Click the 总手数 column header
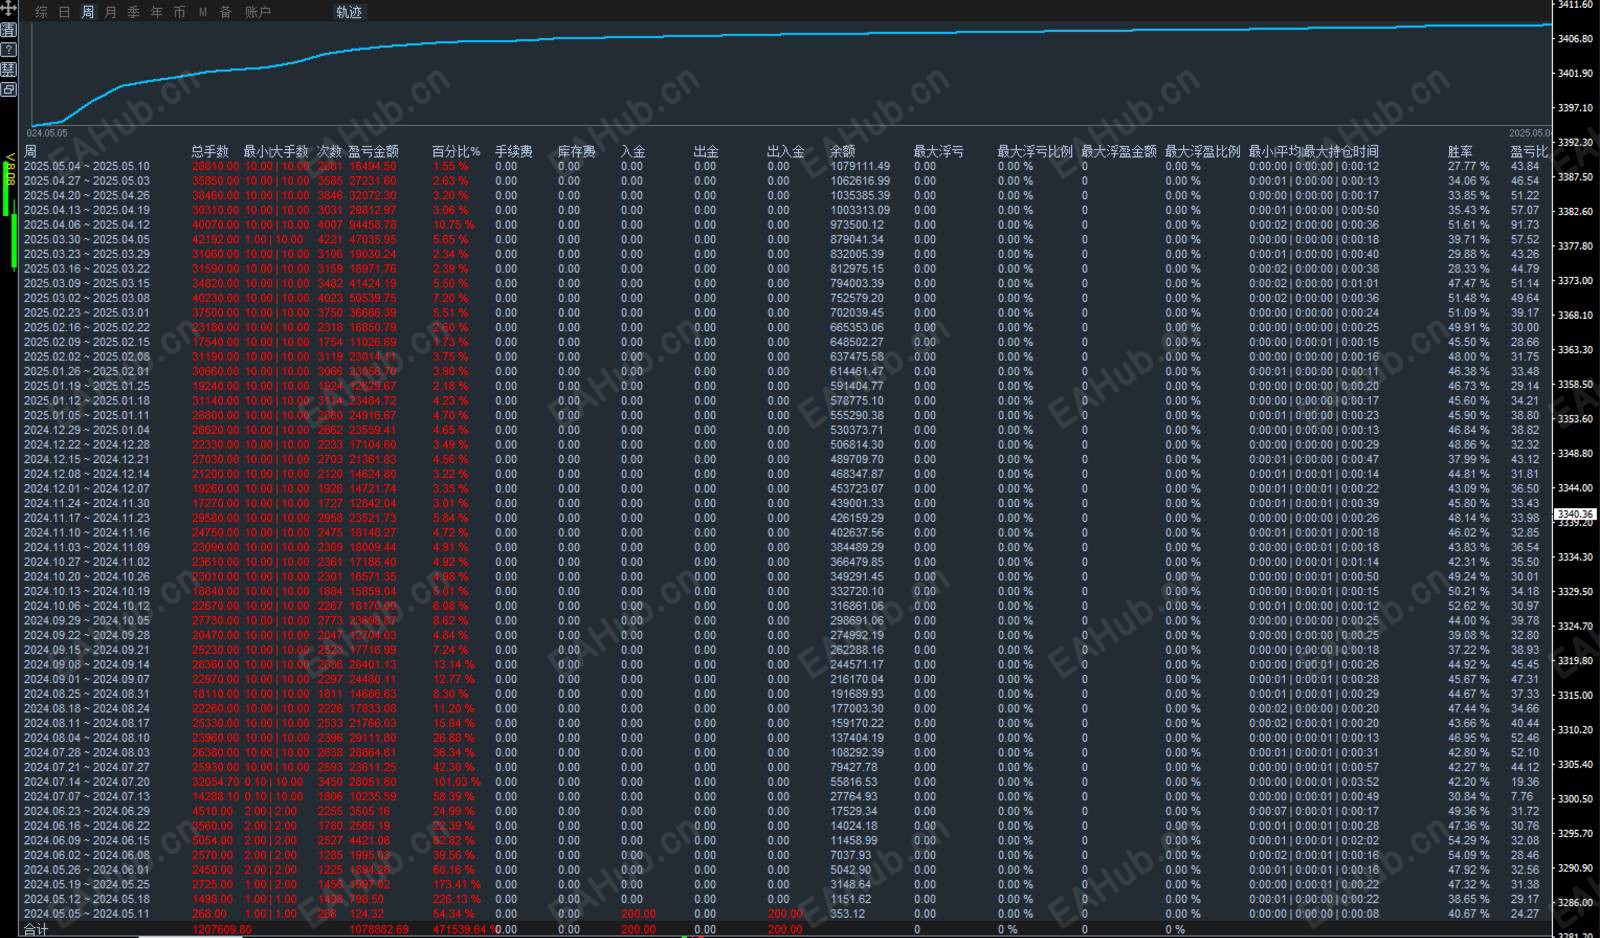This screenshot has width=1600, height=938. [x=210, y=151]
